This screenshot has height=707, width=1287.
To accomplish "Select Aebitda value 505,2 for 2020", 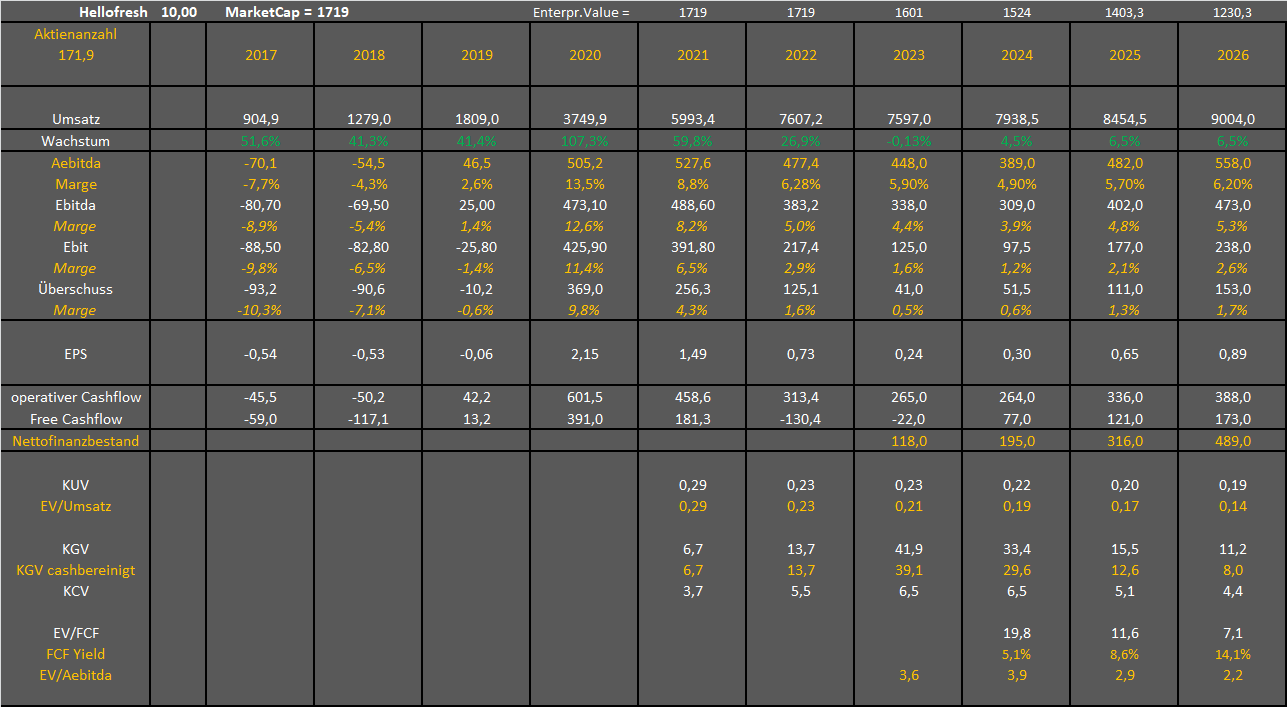I will click(585, 163).
